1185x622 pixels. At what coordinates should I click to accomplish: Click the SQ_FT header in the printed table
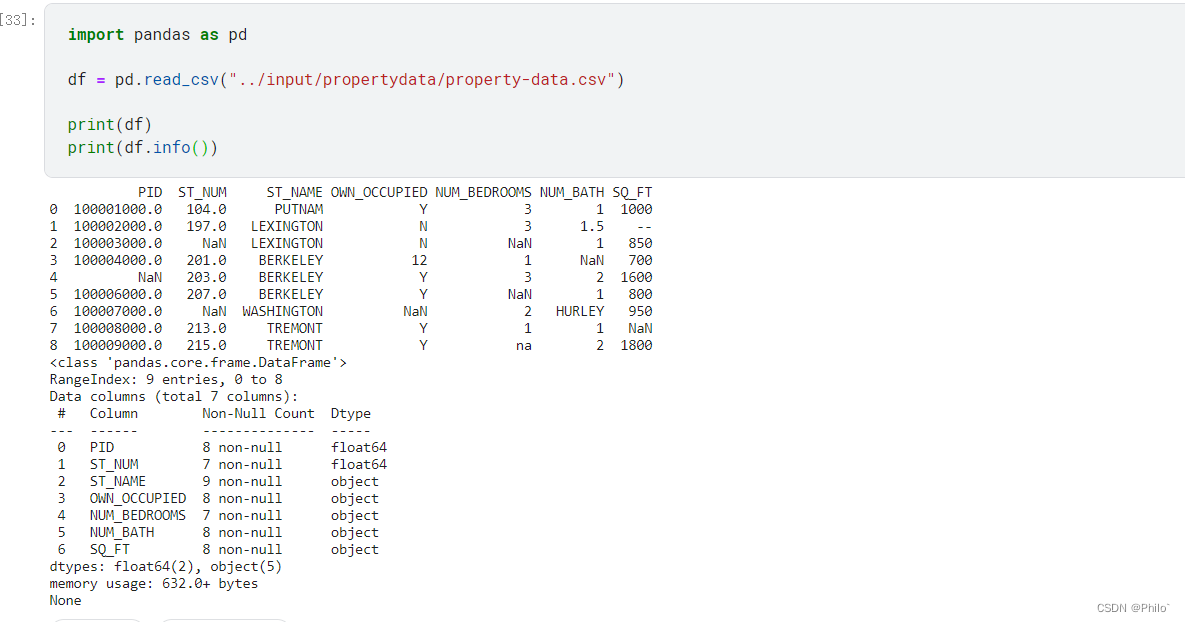point(632,193)
